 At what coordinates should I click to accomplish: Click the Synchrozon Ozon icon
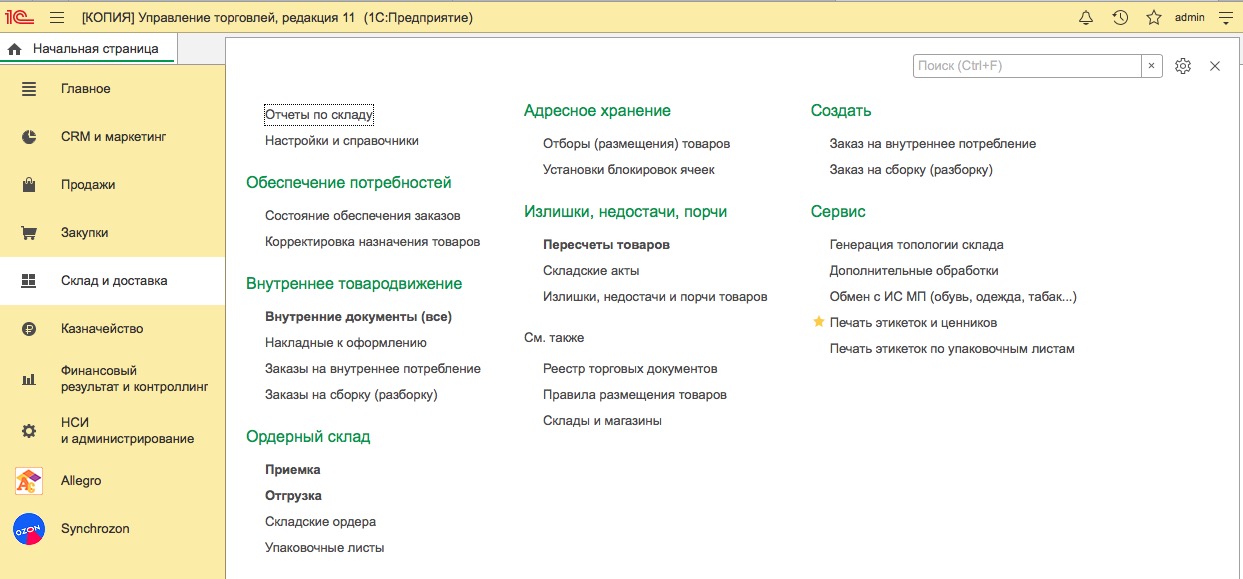tap(29, 529)
